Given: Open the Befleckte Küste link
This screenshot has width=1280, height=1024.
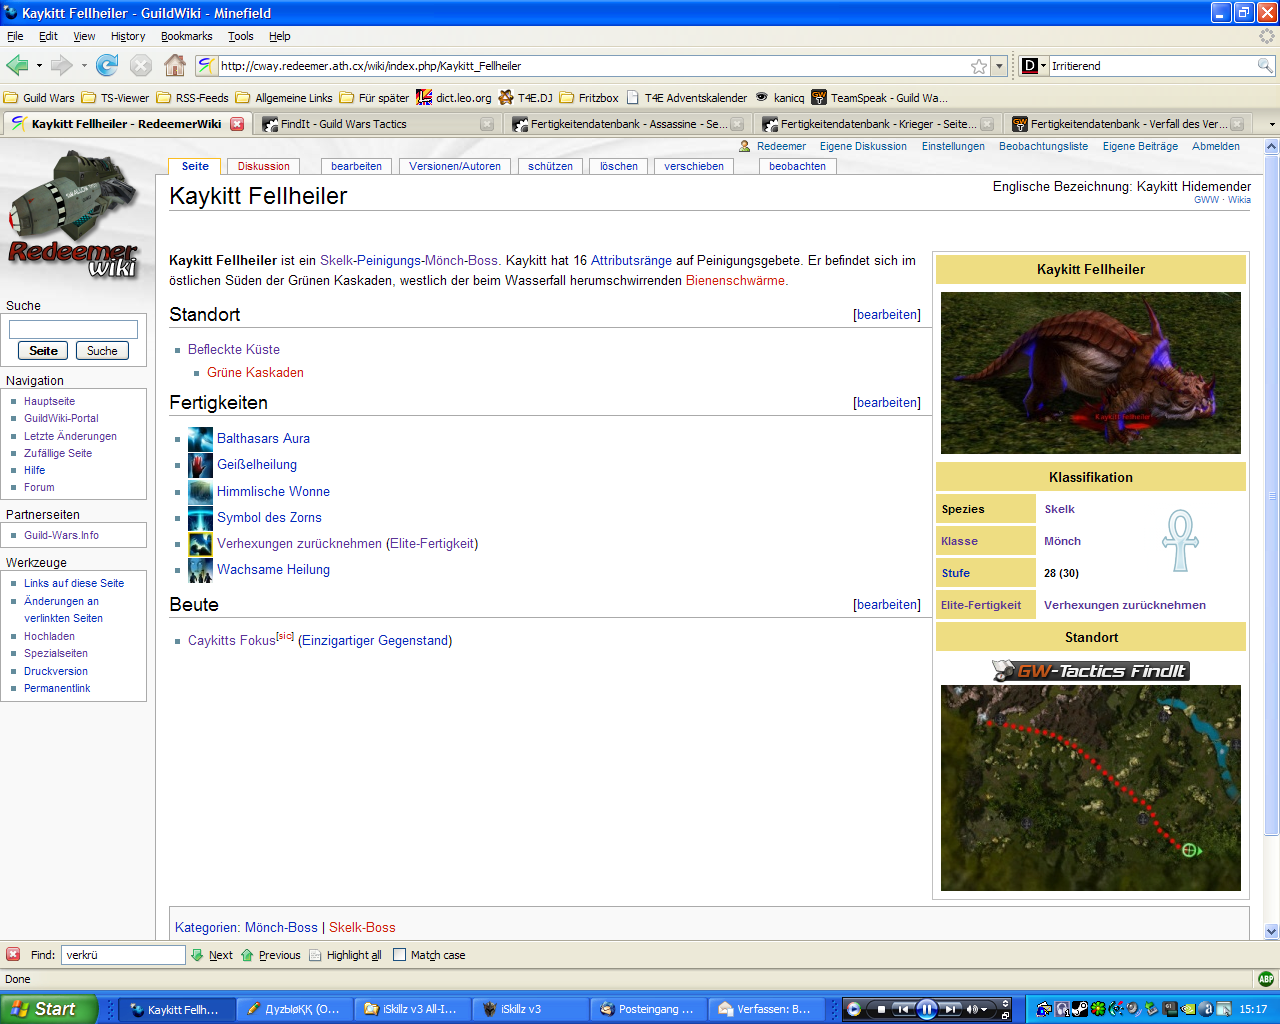Looking at the screenshot, I should 234,349.
